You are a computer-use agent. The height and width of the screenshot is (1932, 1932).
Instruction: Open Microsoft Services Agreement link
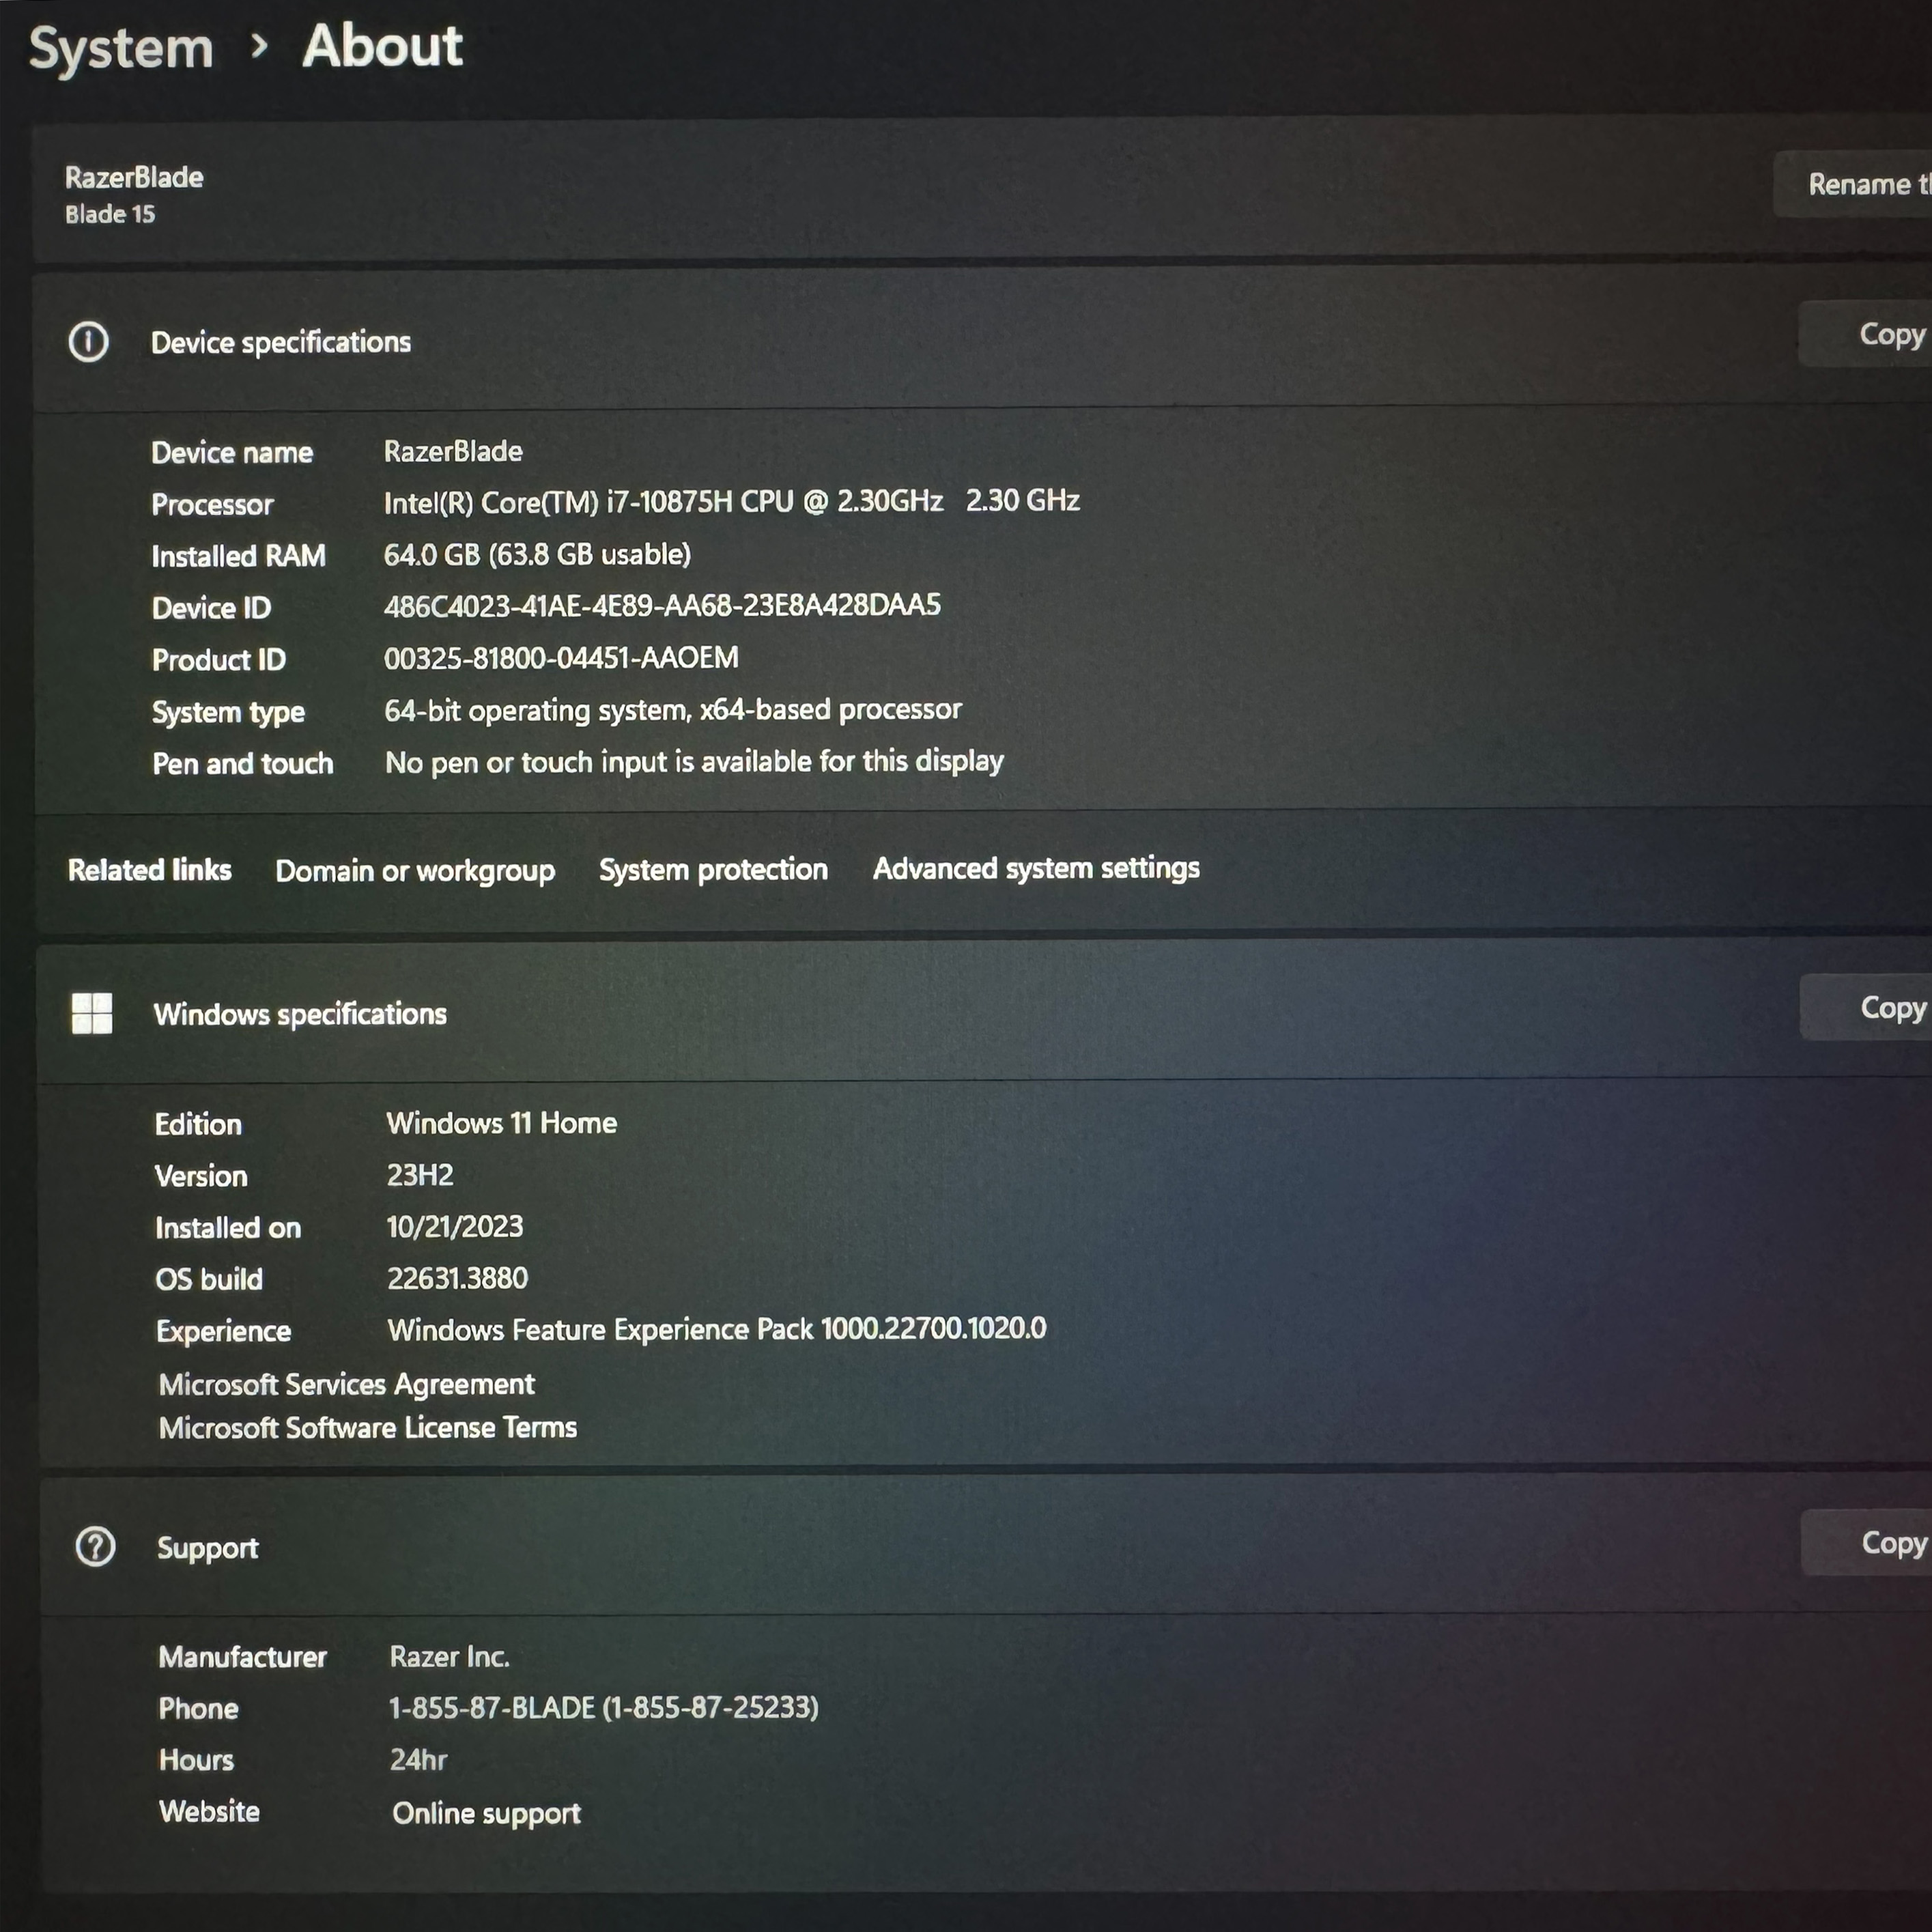(x=346, y=1384)
